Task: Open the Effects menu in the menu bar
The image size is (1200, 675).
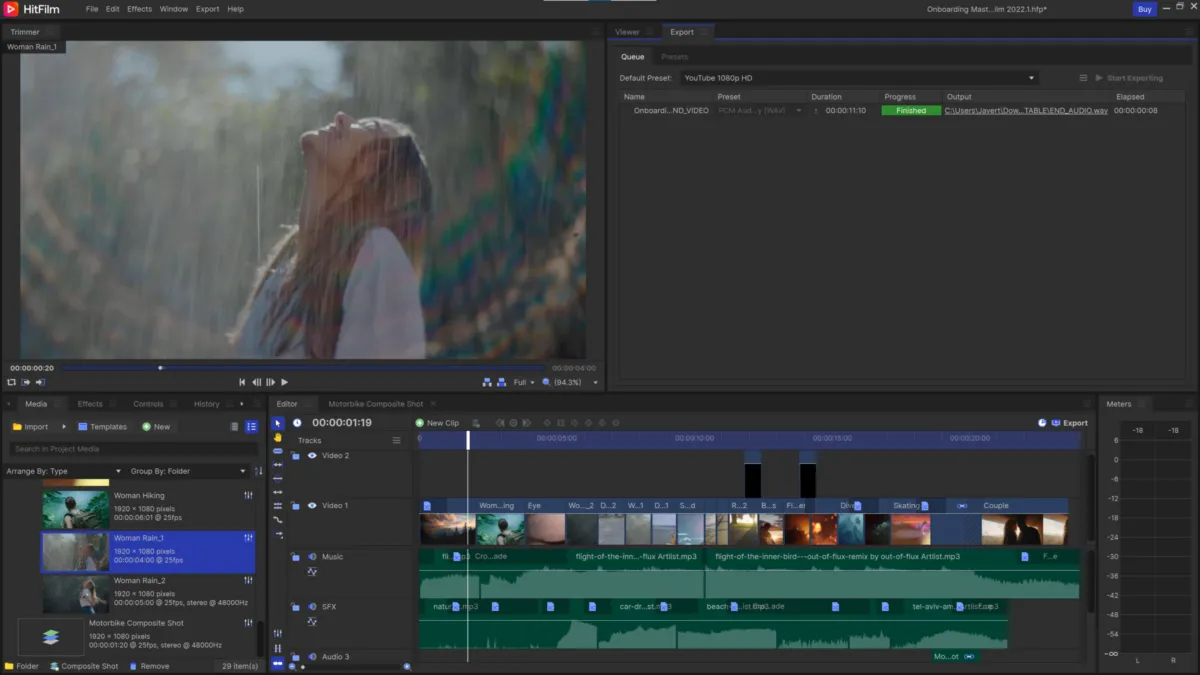Action: pyautogui.click(x=139, y=9)
